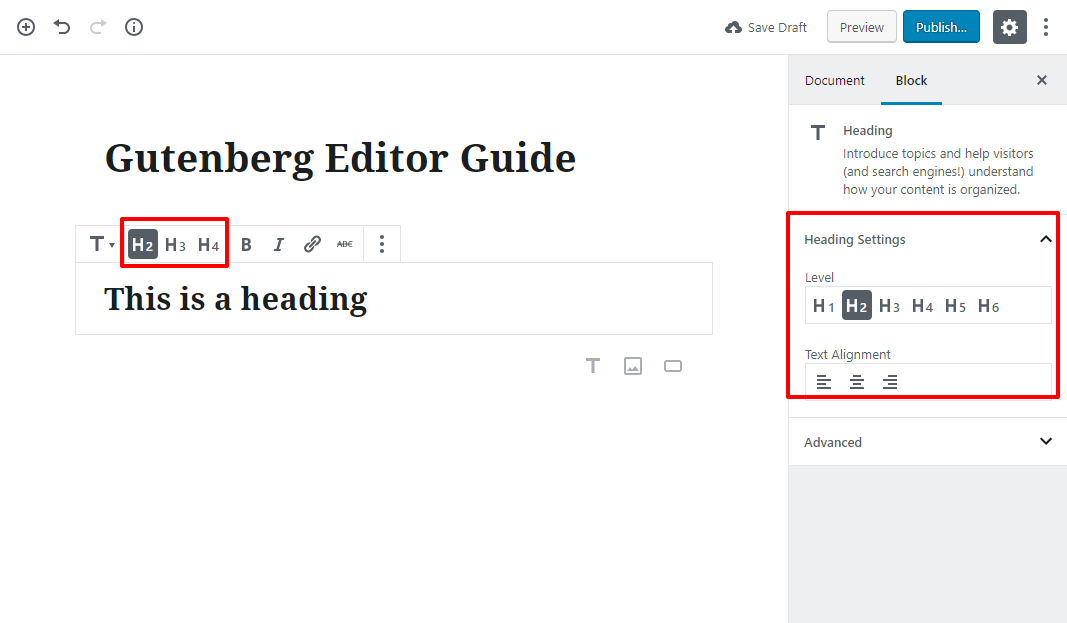Viewport: 1067px width, 623px height.
Task: Click Save Draft
Action: 766,27
